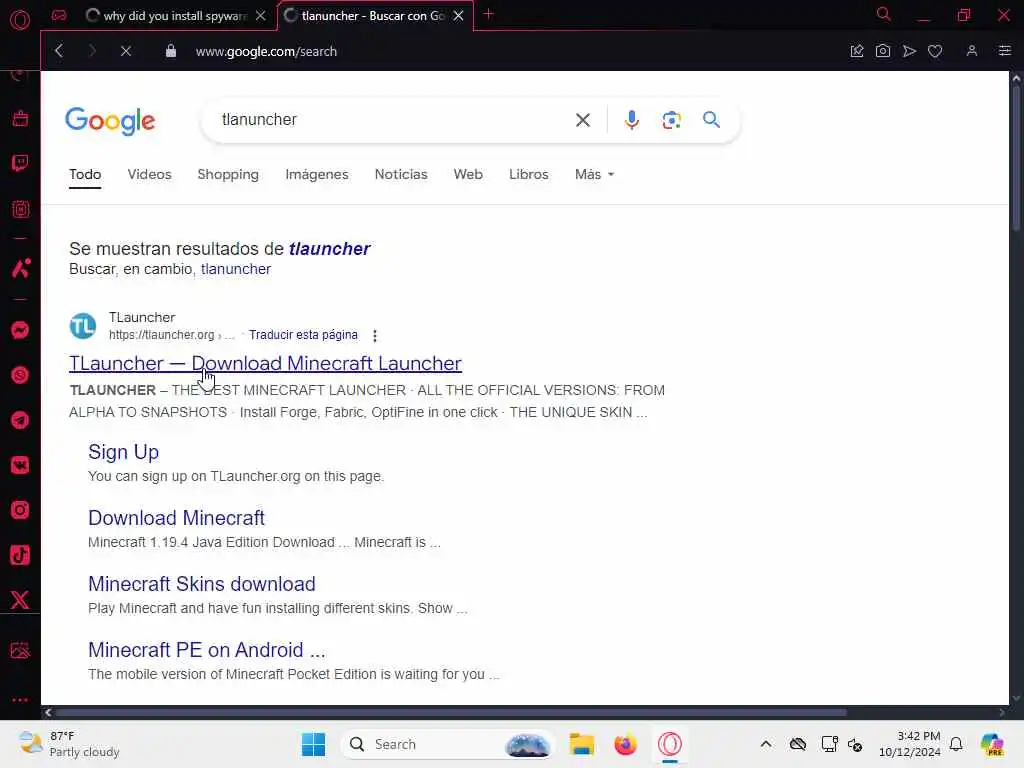1024x768 pixels.
Task: Open the new tab plus button
Action: point(488,14)
